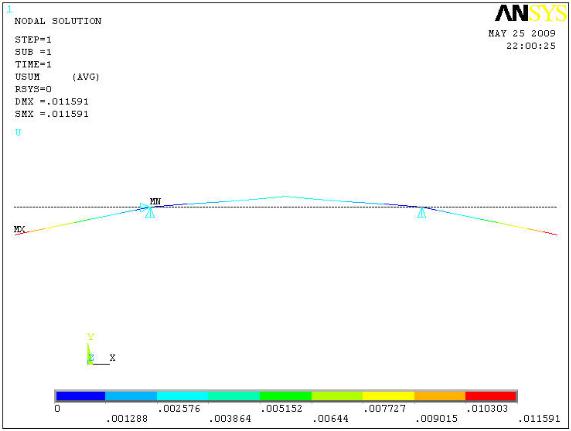Click the right roller support triangle symbol
This screenshot has height=431, width=571.
[421, 212]
